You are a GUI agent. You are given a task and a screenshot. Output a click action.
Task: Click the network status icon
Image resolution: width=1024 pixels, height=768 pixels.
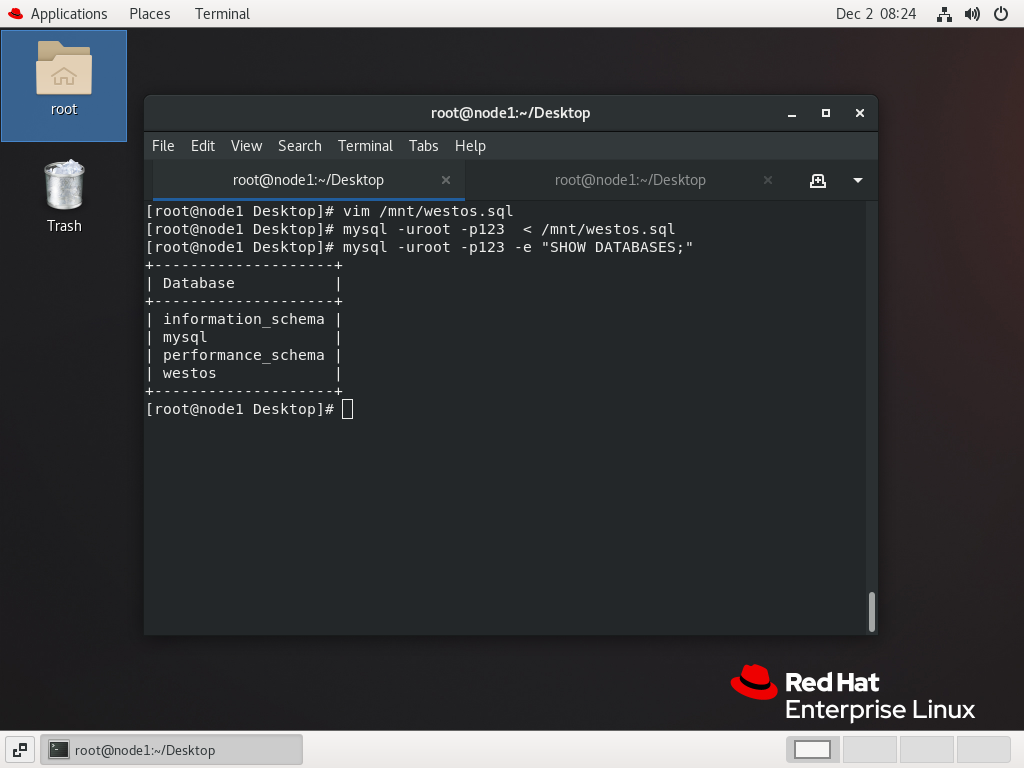click(944, 14)
